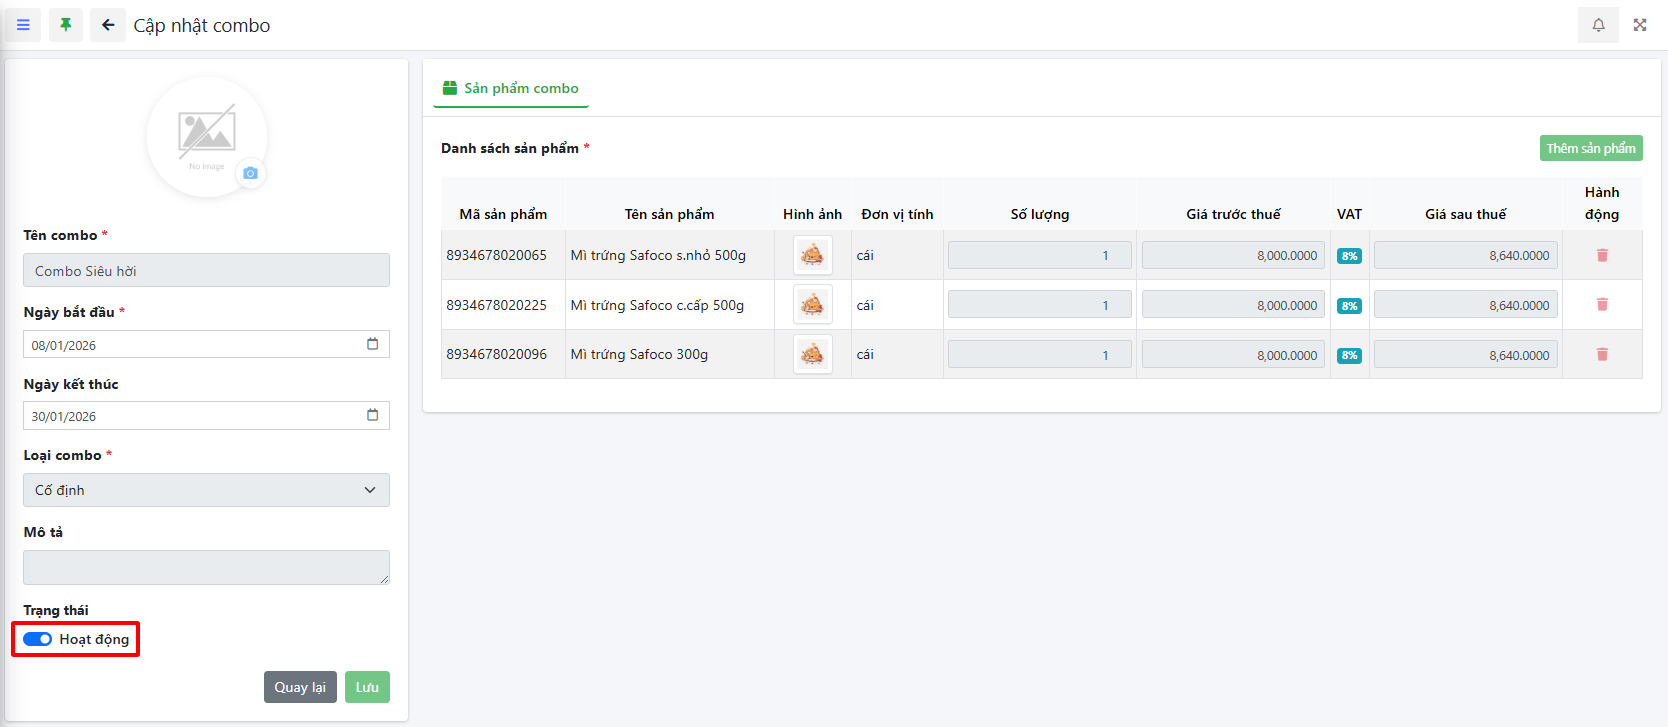Open the hamburger sidebar menu
This screenshot has height=727, width=1668.
tap(23, 25)
